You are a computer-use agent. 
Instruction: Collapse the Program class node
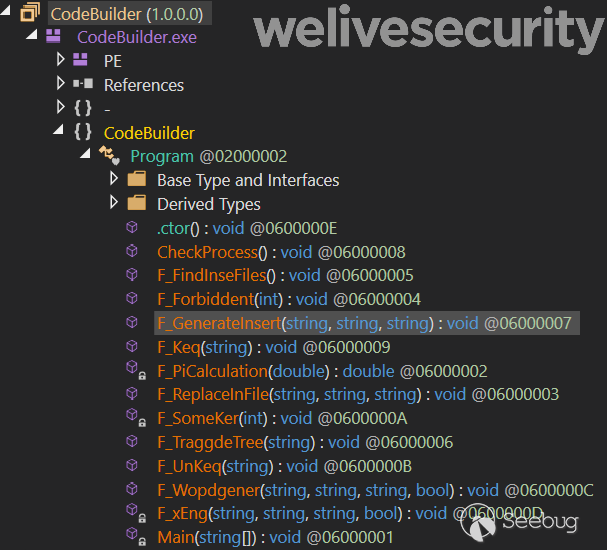(x=87, y=157)
